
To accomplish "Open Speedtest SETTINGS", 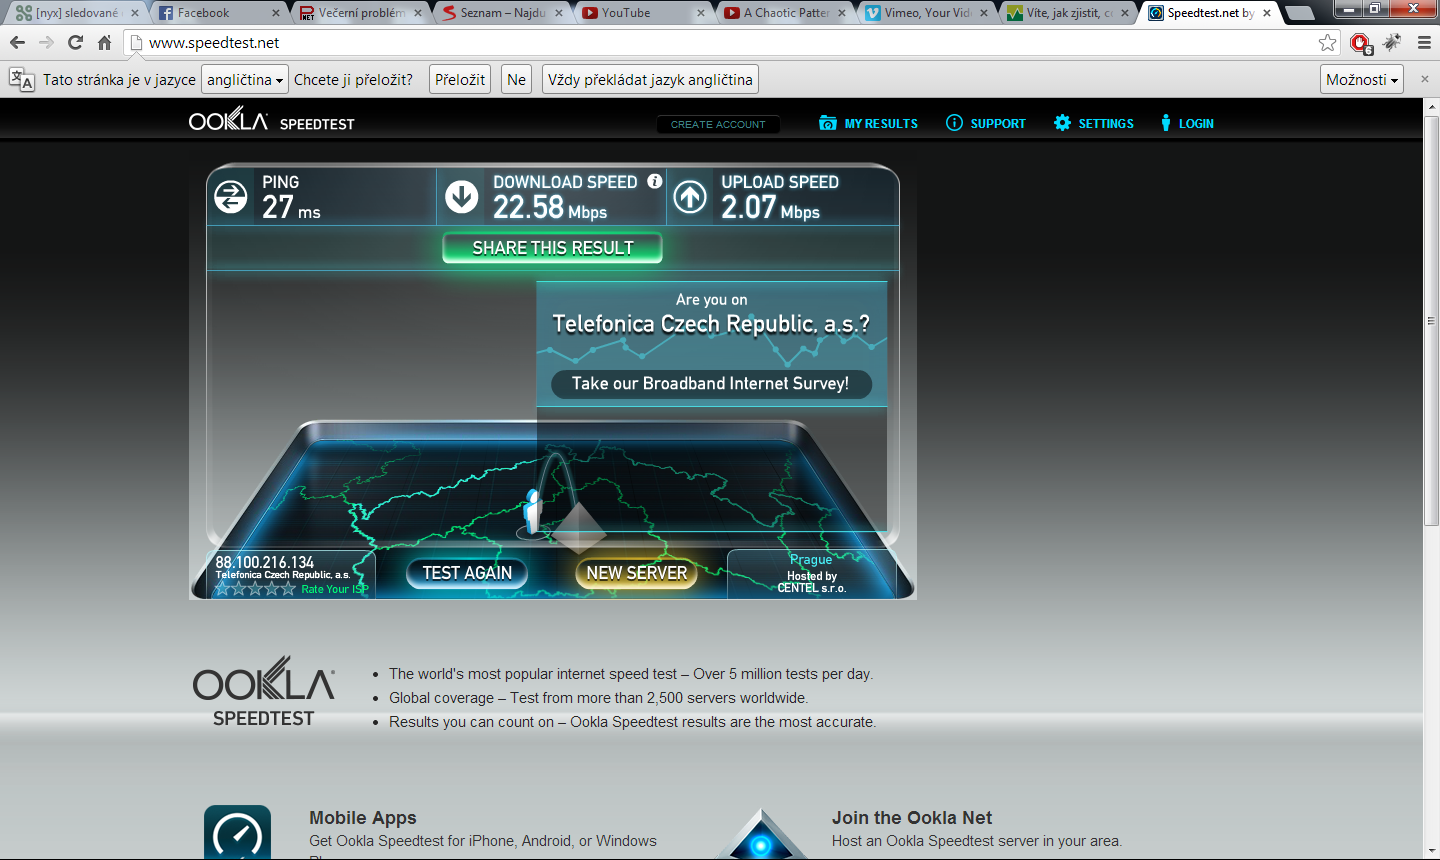I will (x=1094, y=123).
